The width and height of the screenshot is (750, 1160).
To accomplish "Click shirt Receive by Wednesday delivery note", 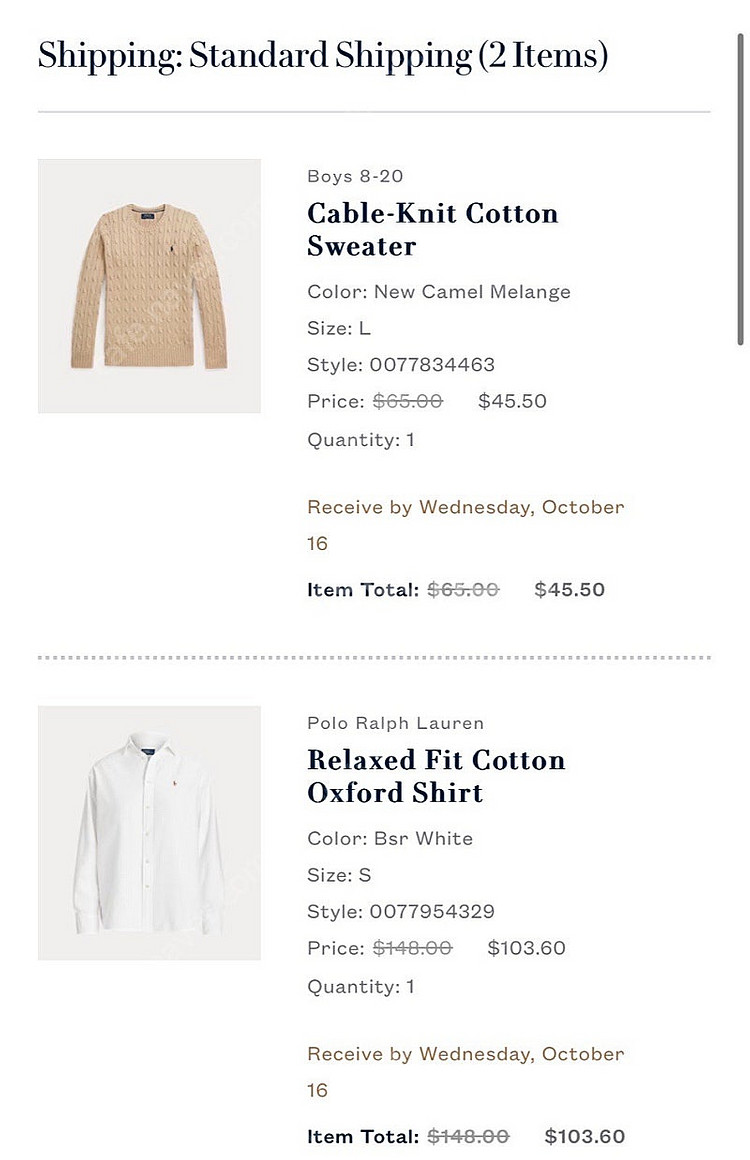I will click(465, 1072).
